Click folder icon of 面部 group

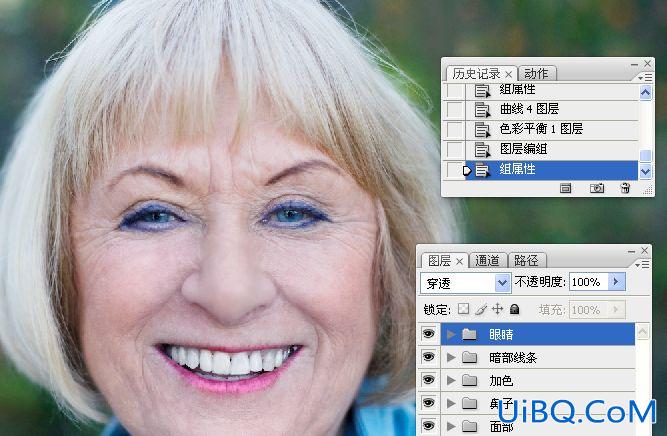469,425
